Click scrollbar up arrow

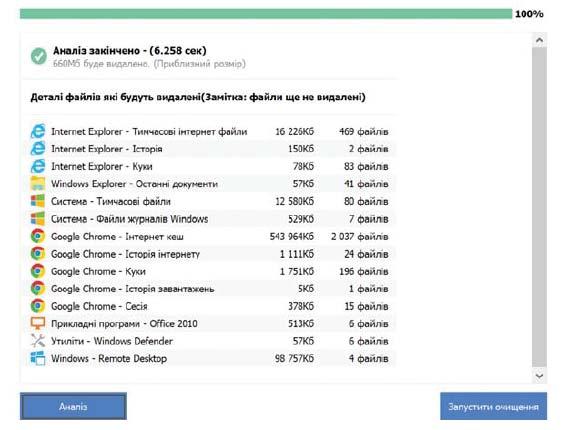click(539, 40)
